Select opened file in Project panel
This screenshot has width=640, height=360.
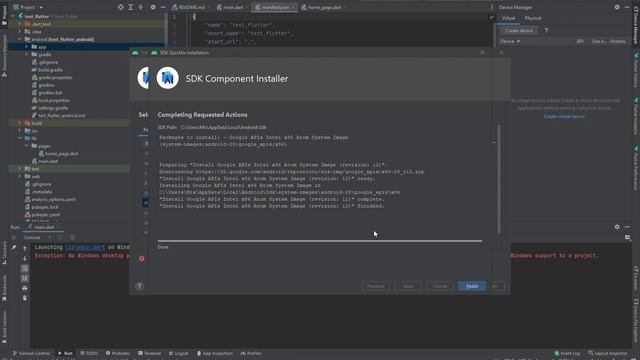point(120,7)
